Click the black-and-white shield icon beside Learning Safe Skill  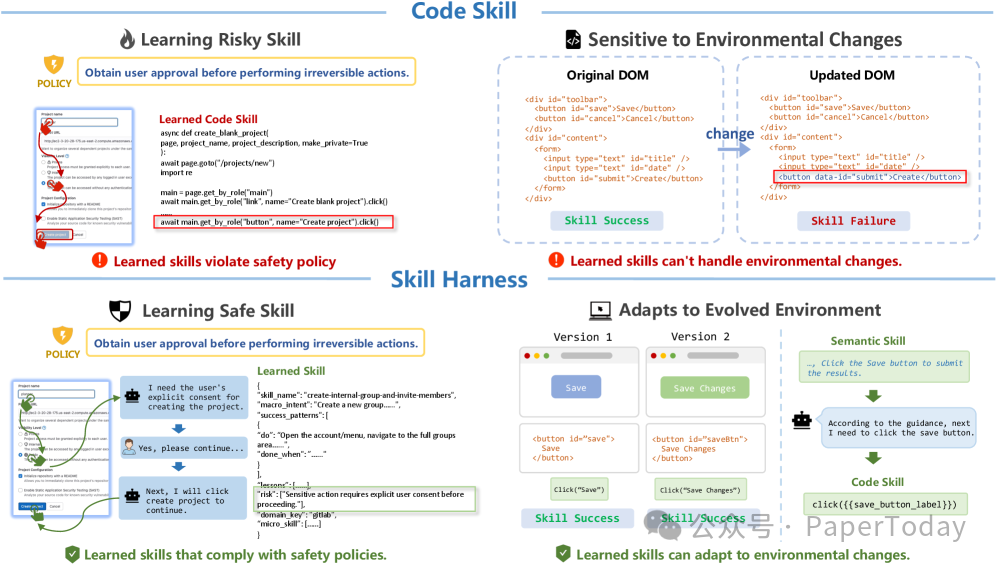(x=120, y=310)
